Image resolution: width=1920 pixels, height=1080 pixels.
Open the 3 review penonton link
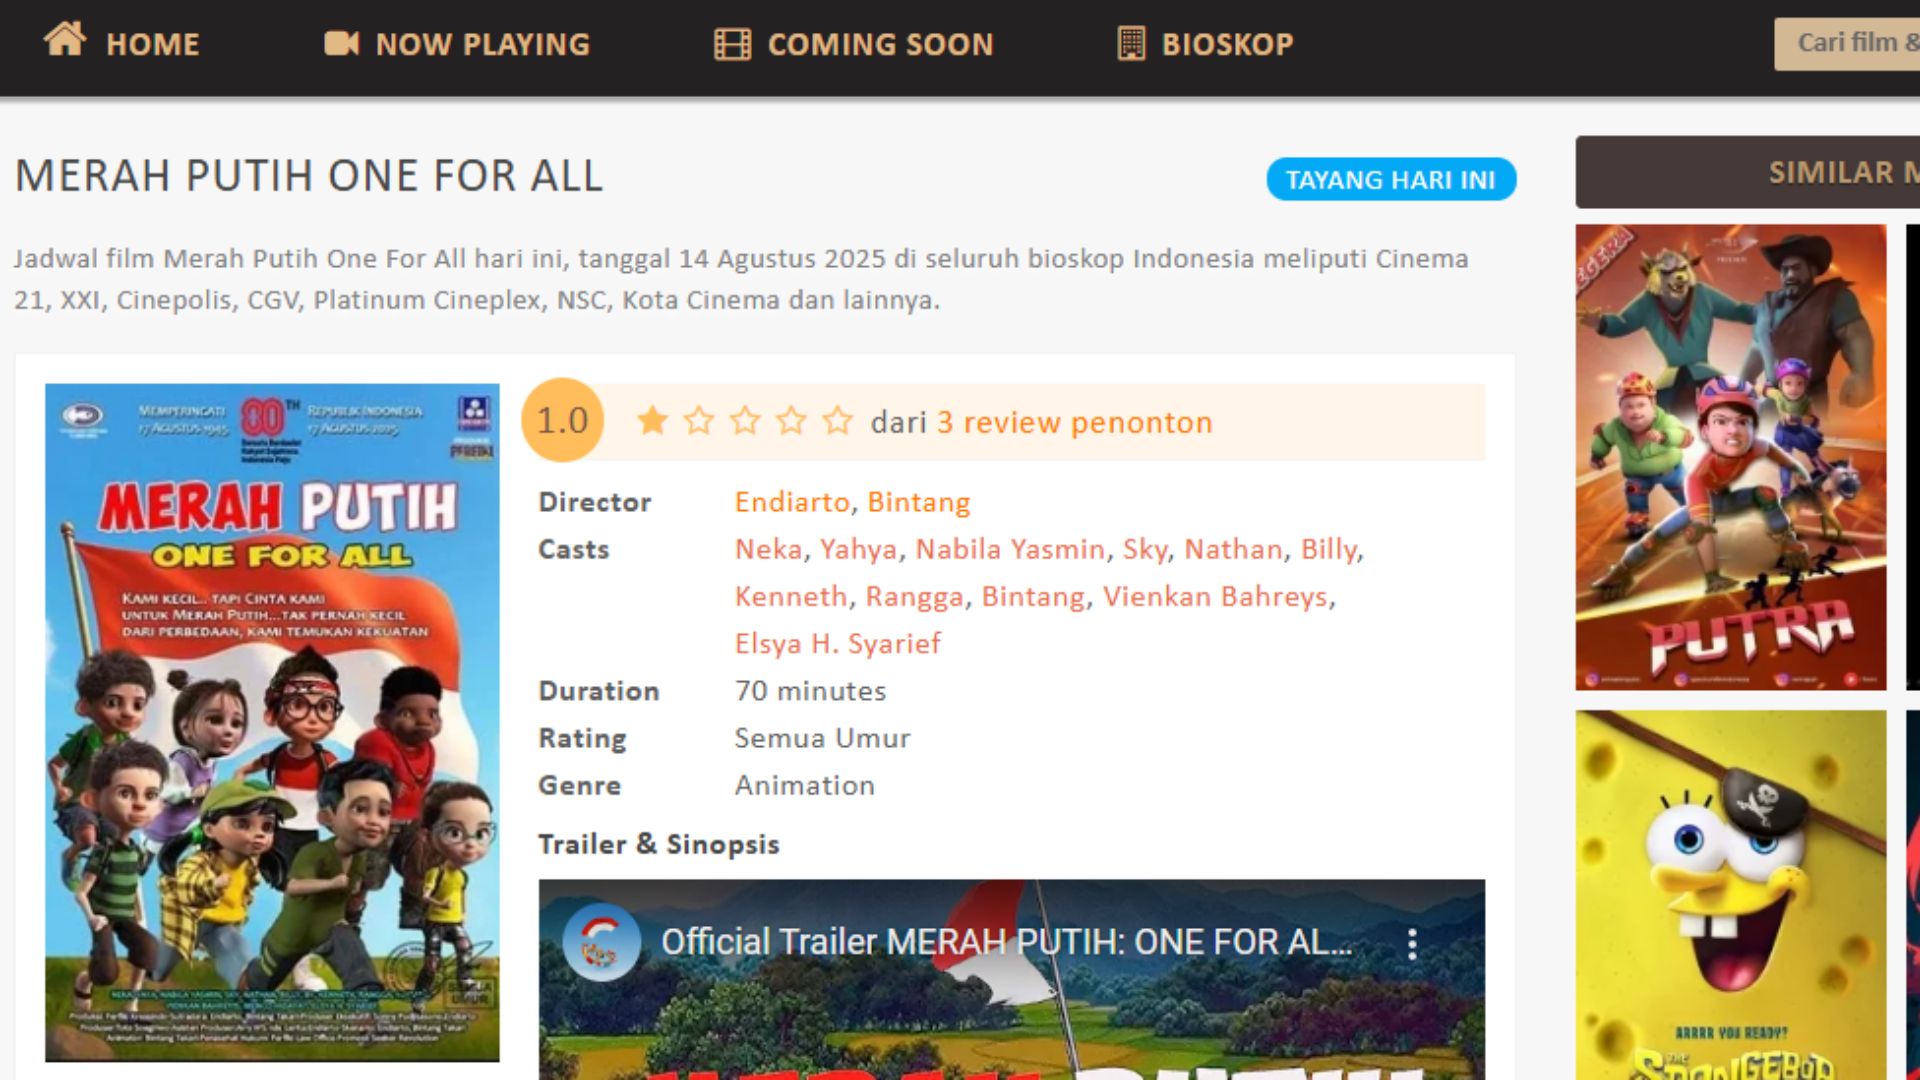pos(1074,422)
